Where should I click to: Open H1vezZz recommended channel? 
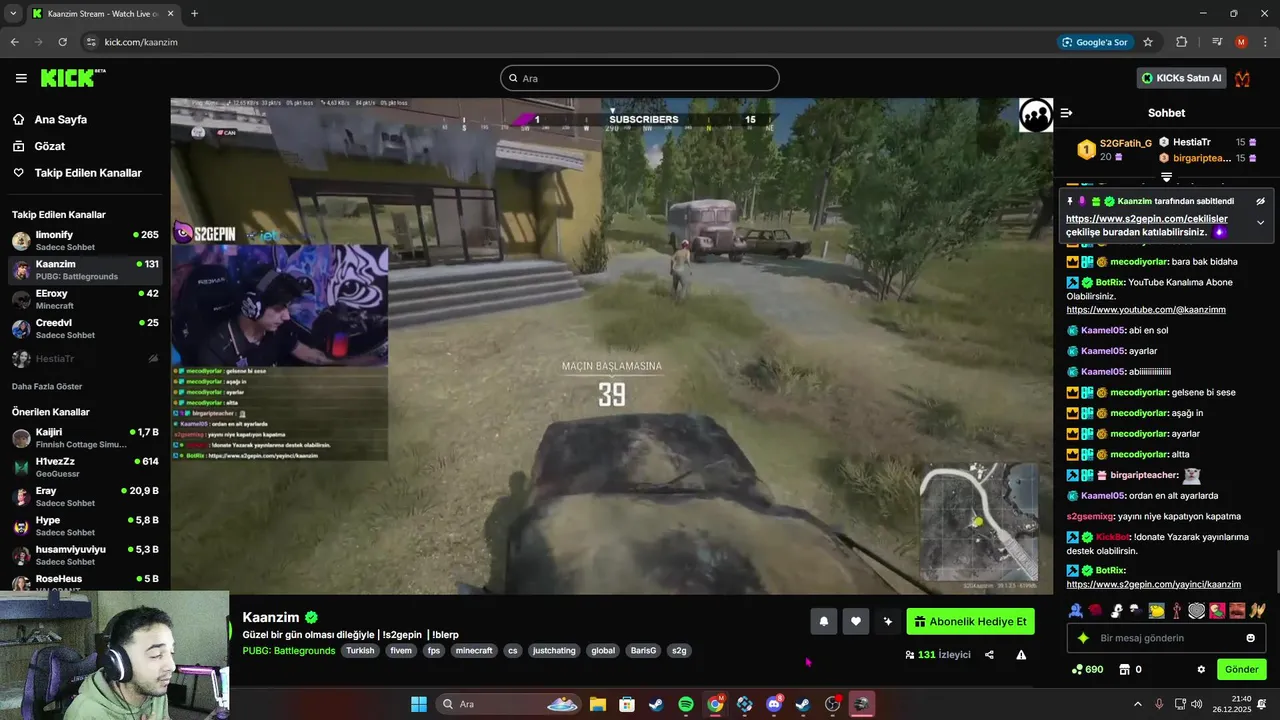click(85, 467)
